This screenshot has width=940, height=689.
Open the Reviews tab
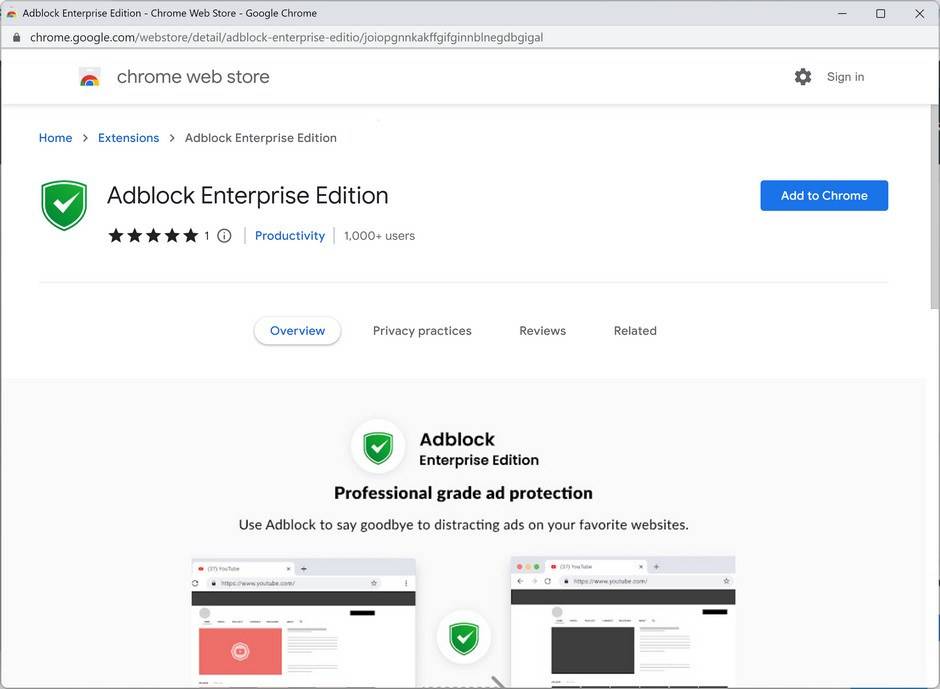coord(542,331)
